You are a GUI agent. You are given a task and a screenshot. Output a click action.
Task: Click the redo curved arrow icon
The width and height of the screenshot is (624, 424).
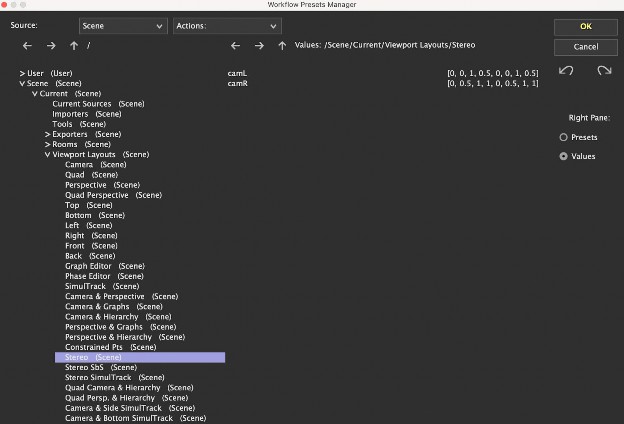[x=603, y=71]
